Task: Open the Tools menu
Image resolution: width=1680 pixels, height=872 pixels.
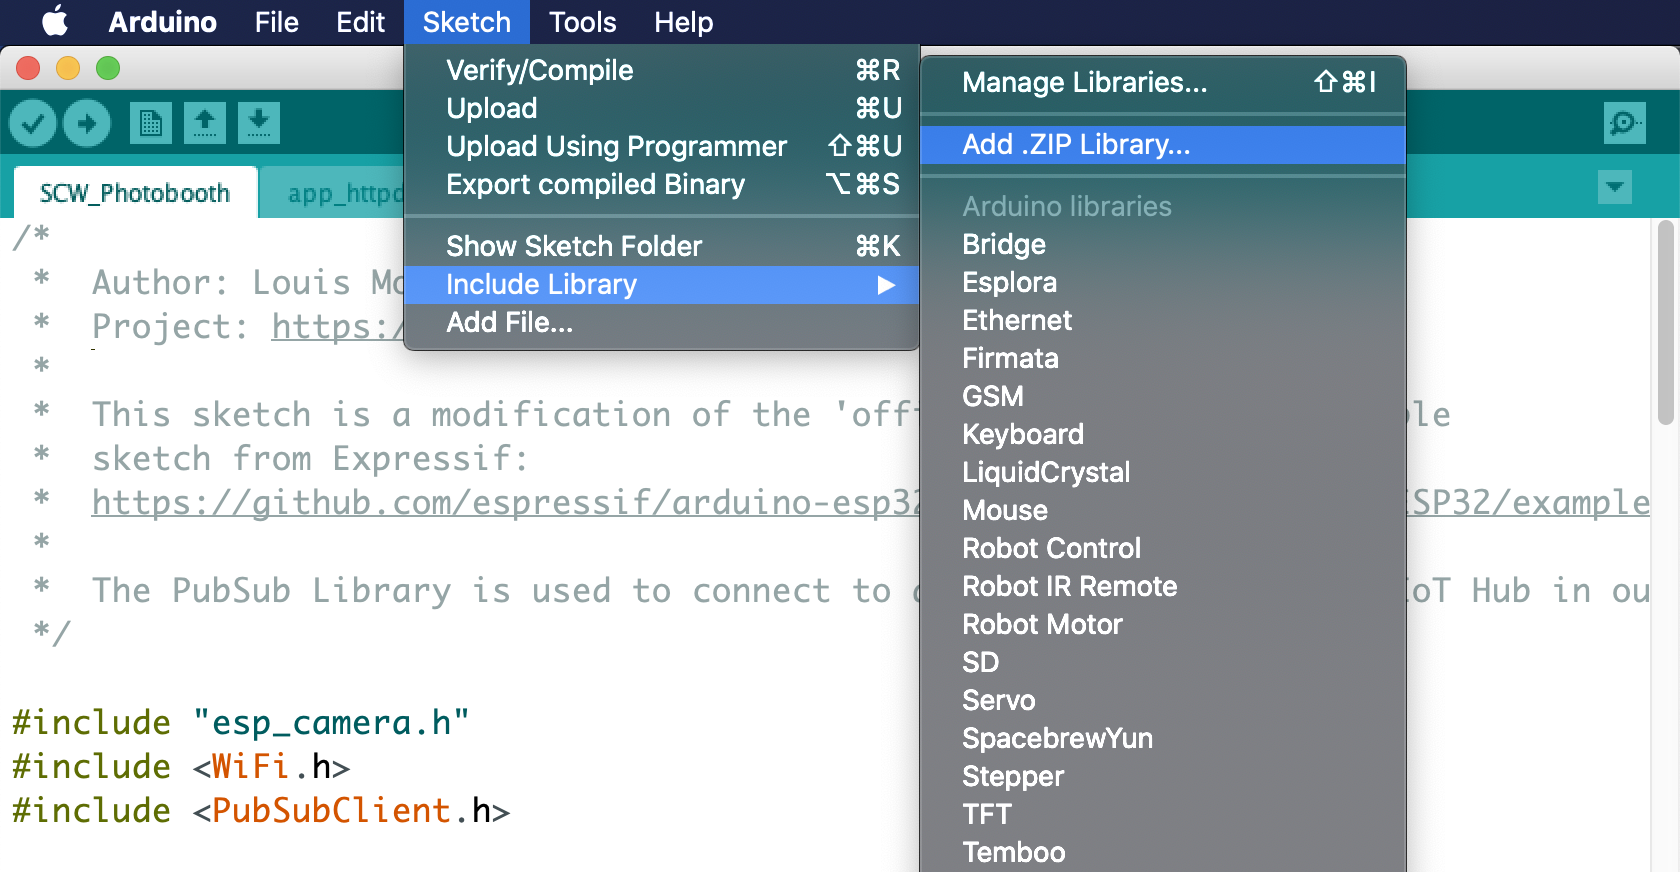Action: [x=582, y=22]
